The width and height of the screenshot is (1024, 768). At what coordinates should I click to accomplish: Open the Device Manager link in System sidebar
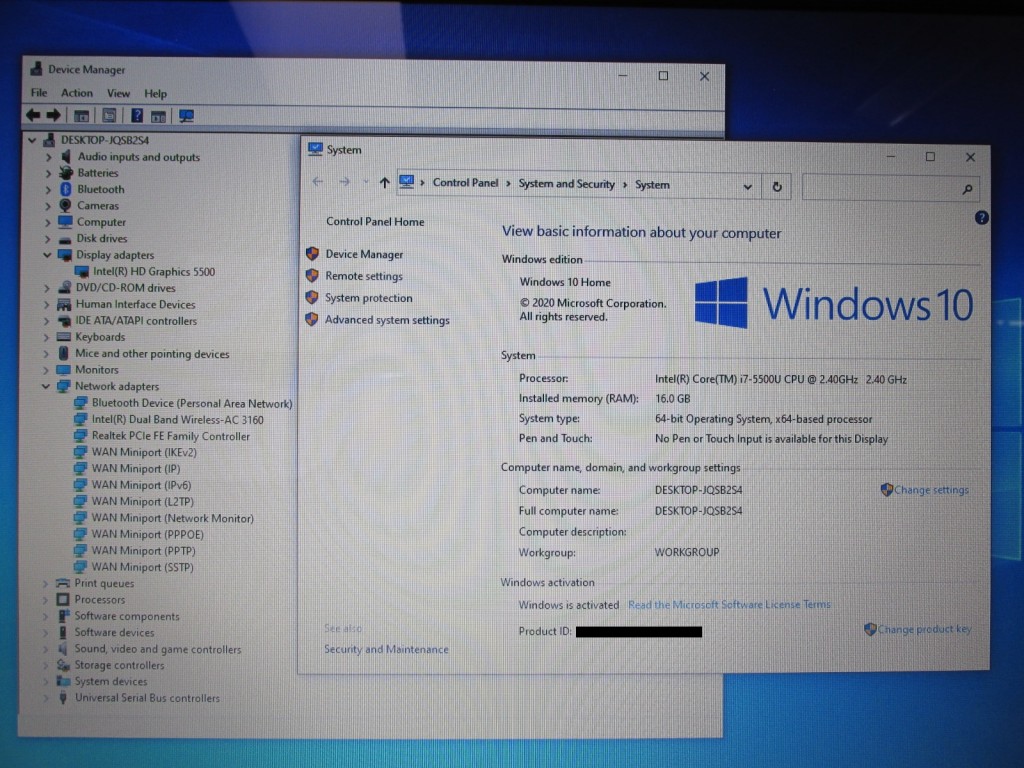tap(364, 254)
